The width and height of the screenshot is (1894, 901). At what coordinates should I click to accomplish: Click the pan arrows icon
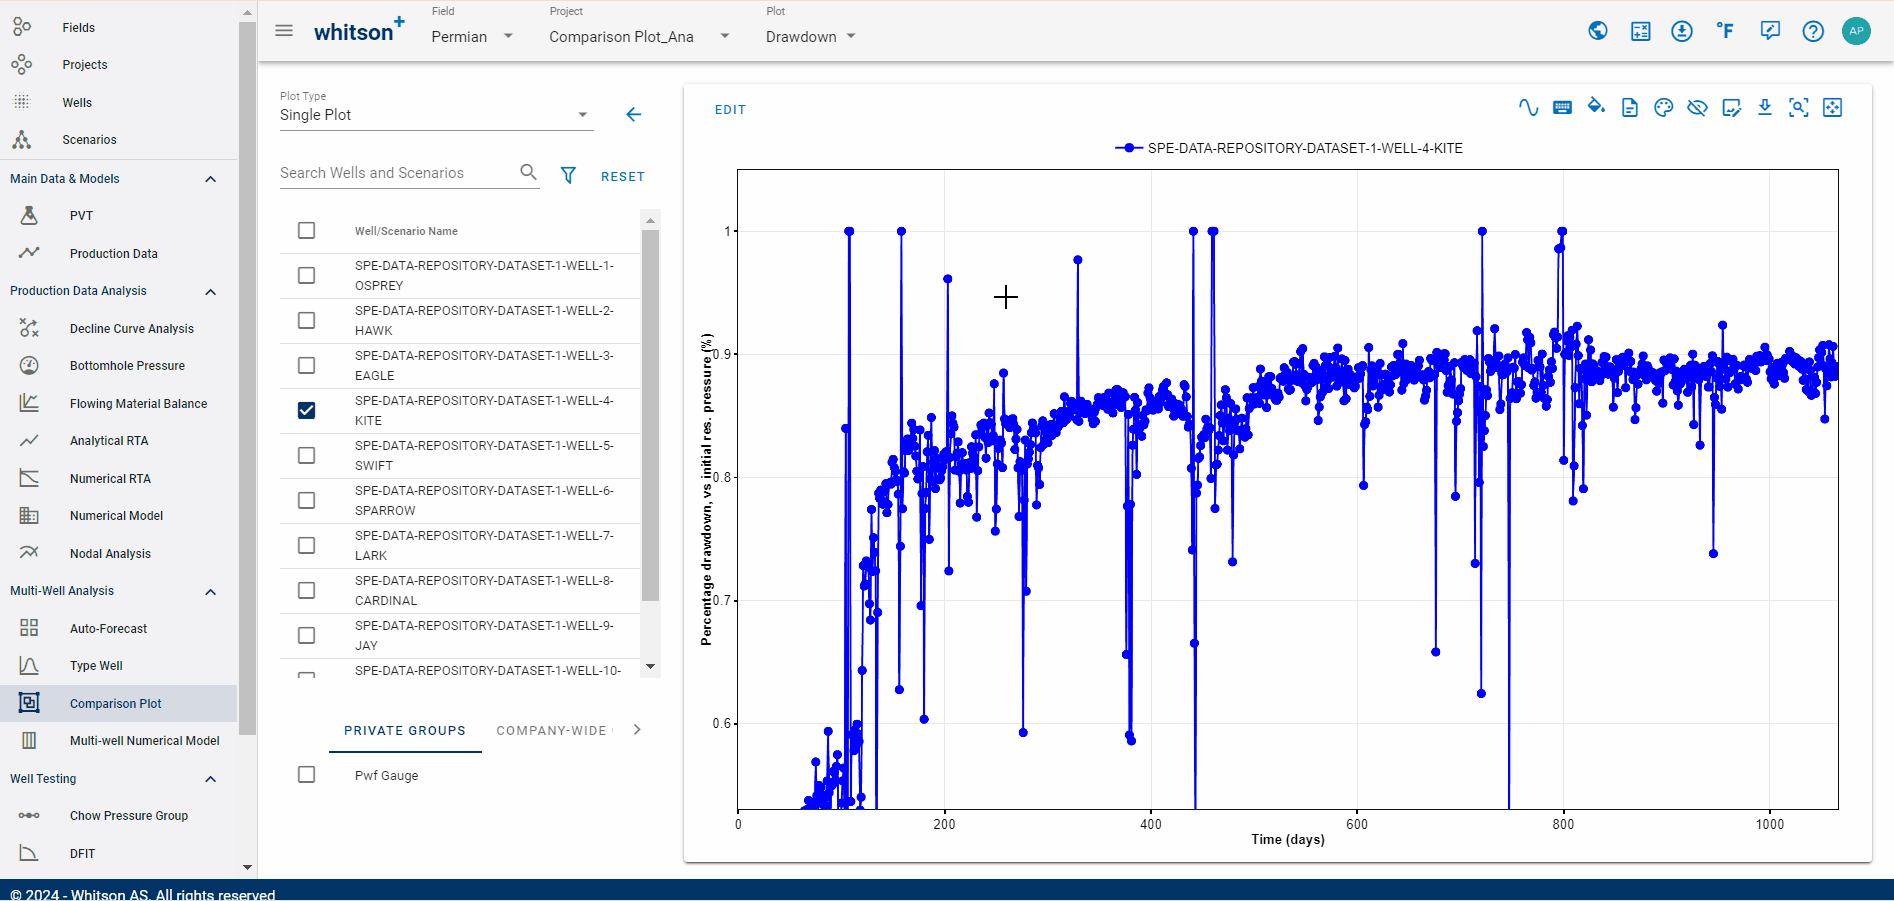(x=1833, y=108)
